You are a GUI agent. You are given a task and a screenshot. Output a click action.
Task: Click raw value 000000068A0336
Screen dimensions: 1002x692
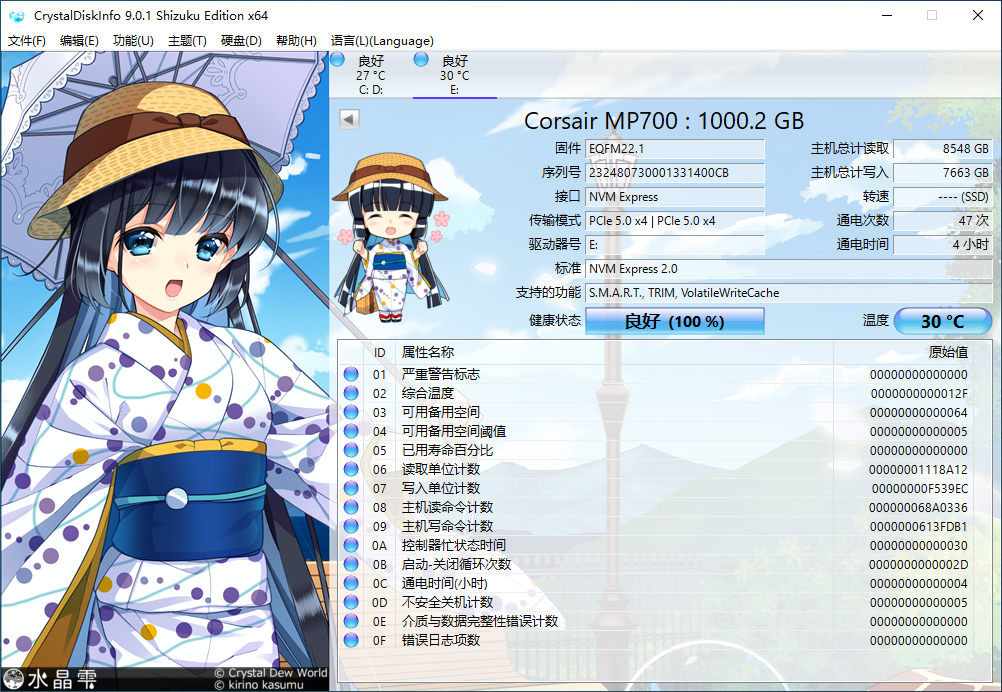[x=918, y=508]
